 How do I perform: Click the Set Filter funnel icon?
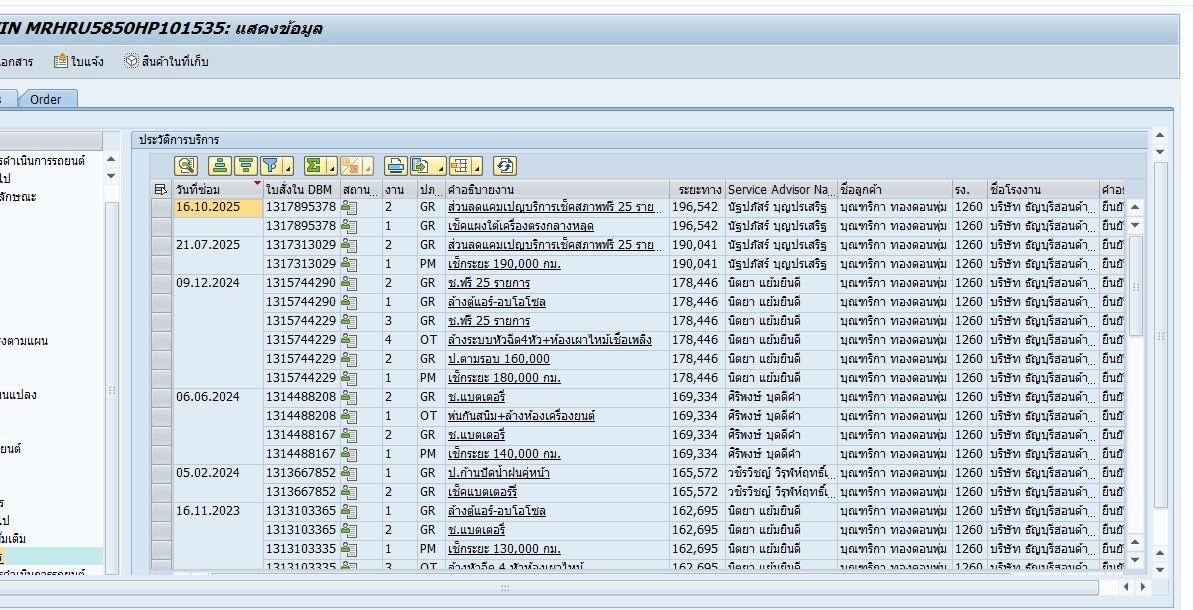pos(270,165)
